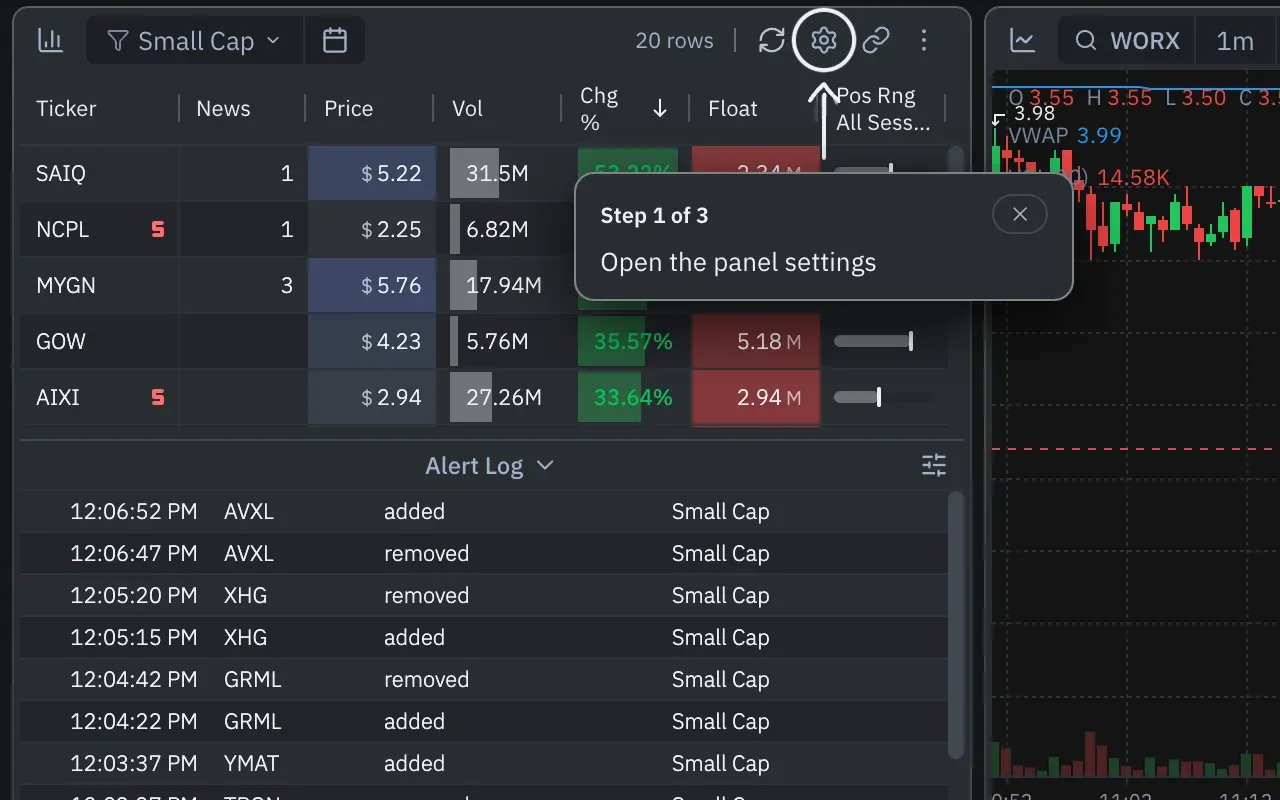Click AIXI's 2.94 M float cell

click(x=756, y=397)
